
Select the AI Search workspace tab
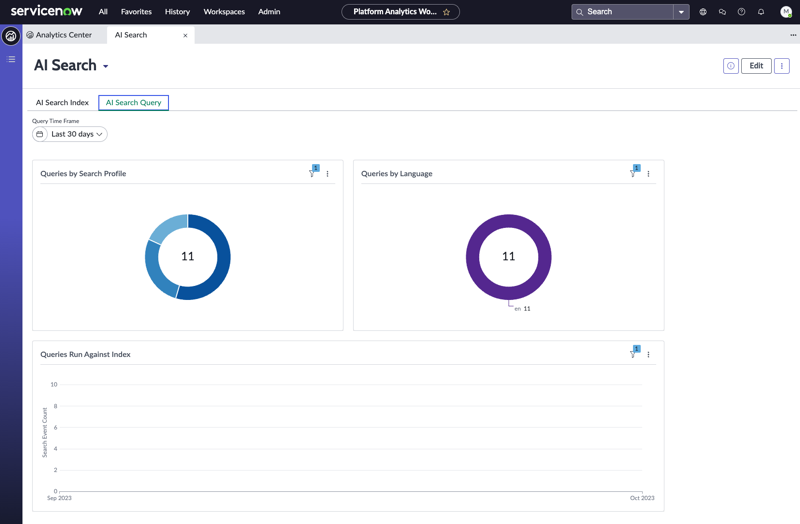pyautogui.click(x=131, y=35)
